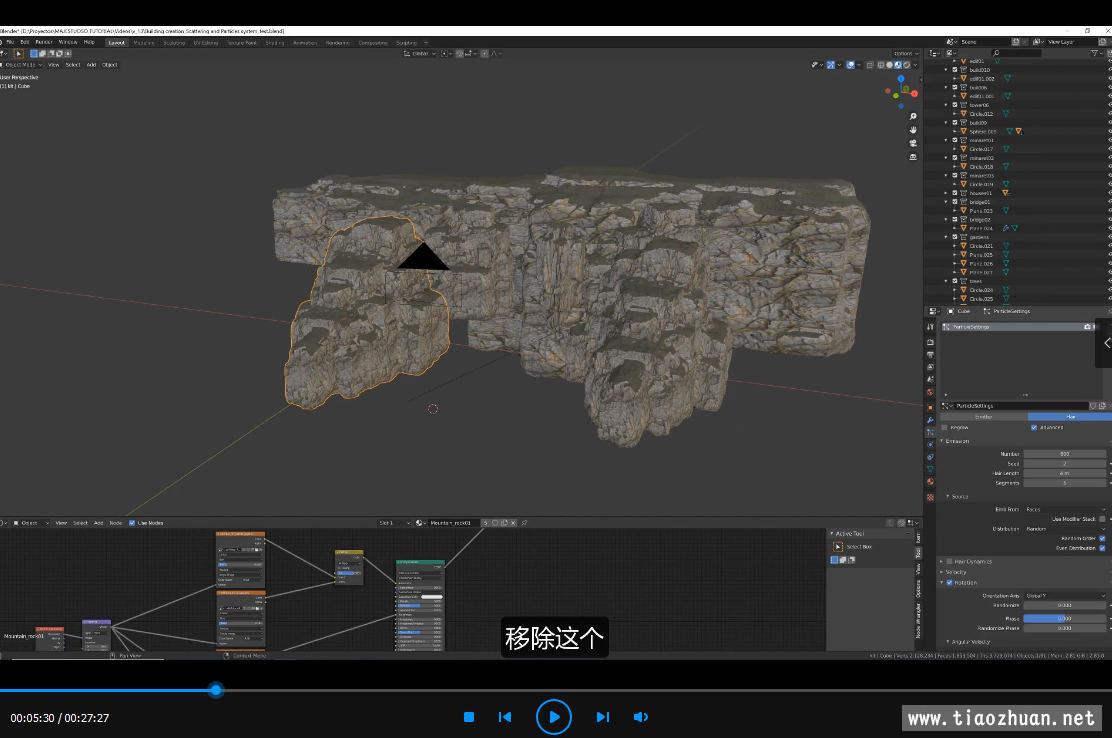Viewport: 1112px width, 738px height.
Task: Open the Window menu
Action: coord(68,43)
